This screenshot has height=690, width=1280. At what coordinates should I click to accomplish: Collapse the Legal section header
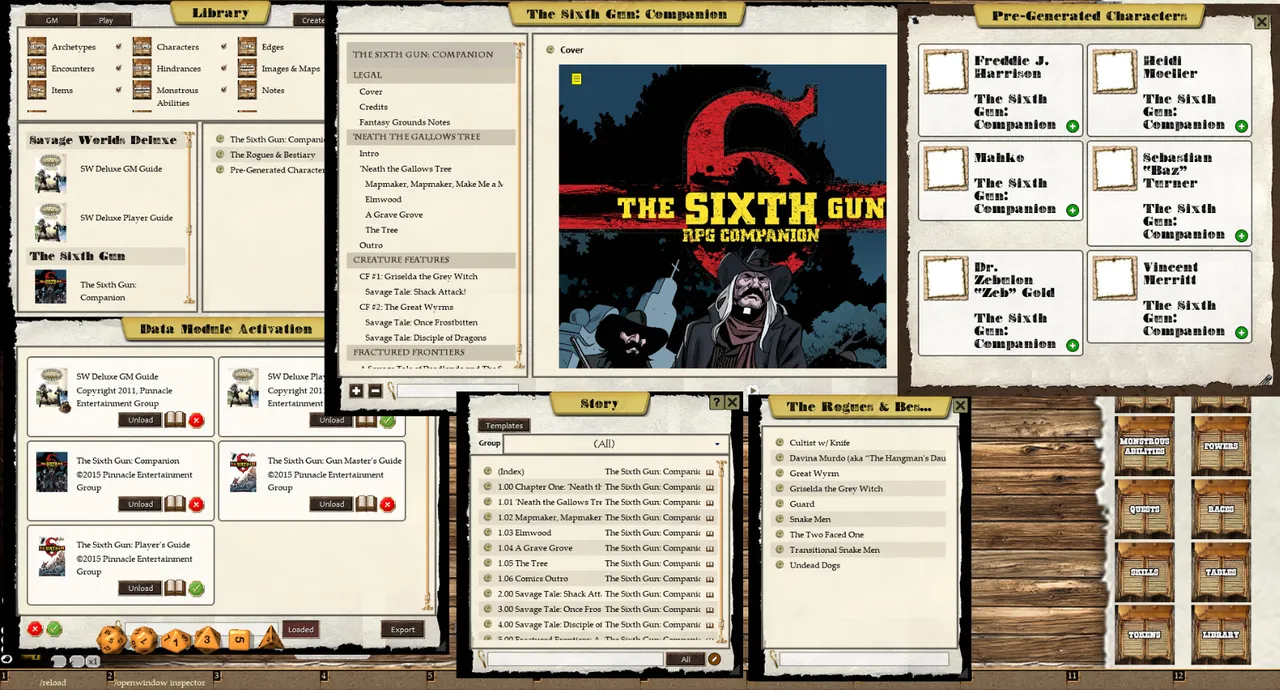[x=431, y=75]
